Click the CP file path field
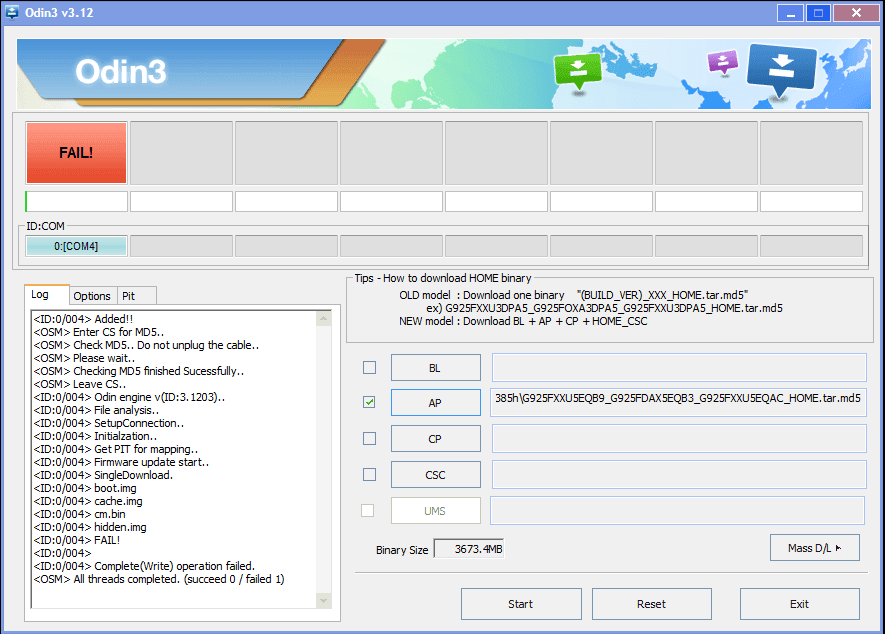The height and width of the screenshot is (634, 885). pyautogui.click(x=679, y=439)
